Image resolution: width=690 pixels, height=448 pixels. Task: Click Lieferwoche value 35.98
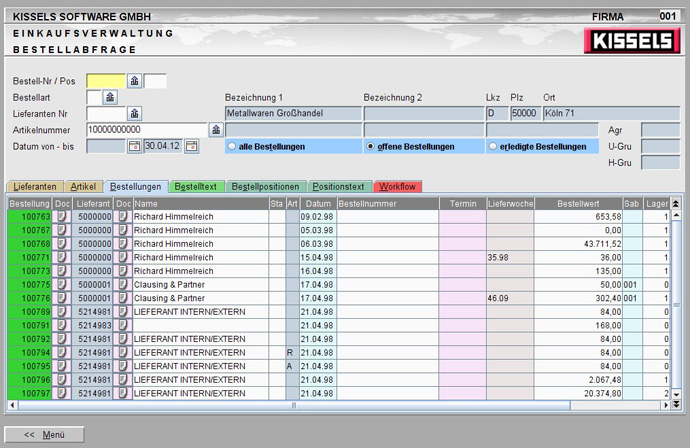pos(498,257)
